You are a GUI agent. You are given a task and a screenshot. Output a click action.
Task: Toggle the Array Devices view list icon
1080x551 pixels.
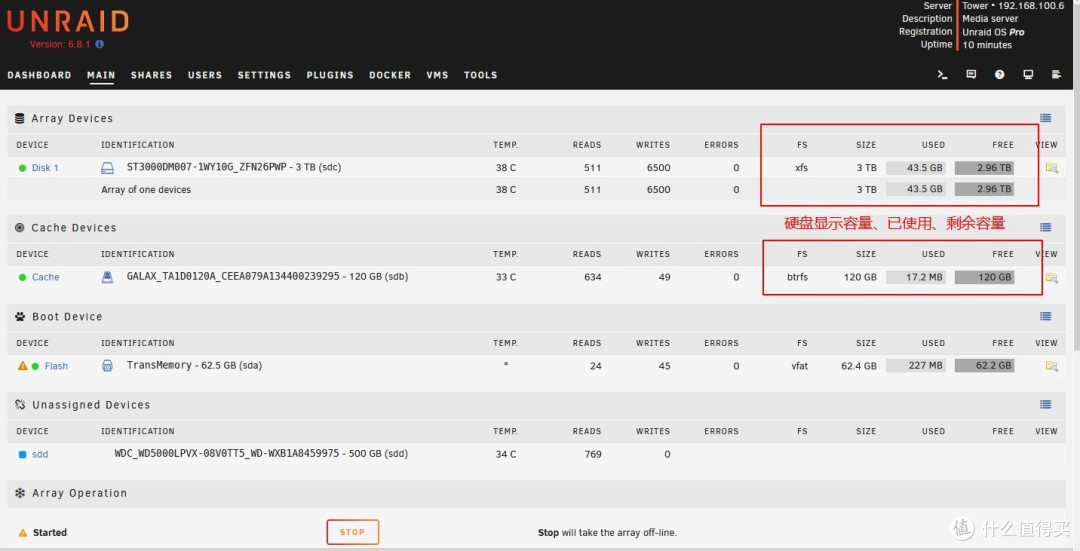(1045, 118)
